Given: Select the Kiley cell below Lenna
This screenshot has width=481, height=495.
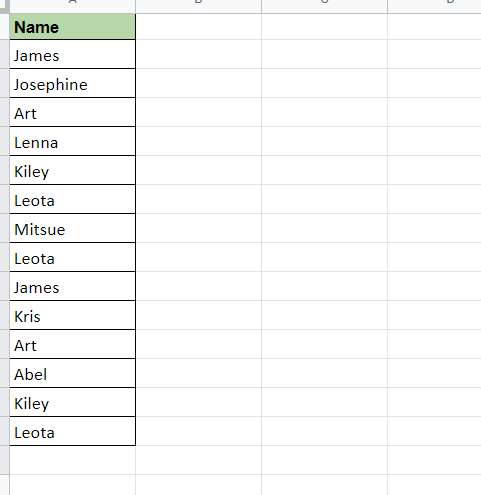Looking at the screenshot, I should (x=72, y=170).
